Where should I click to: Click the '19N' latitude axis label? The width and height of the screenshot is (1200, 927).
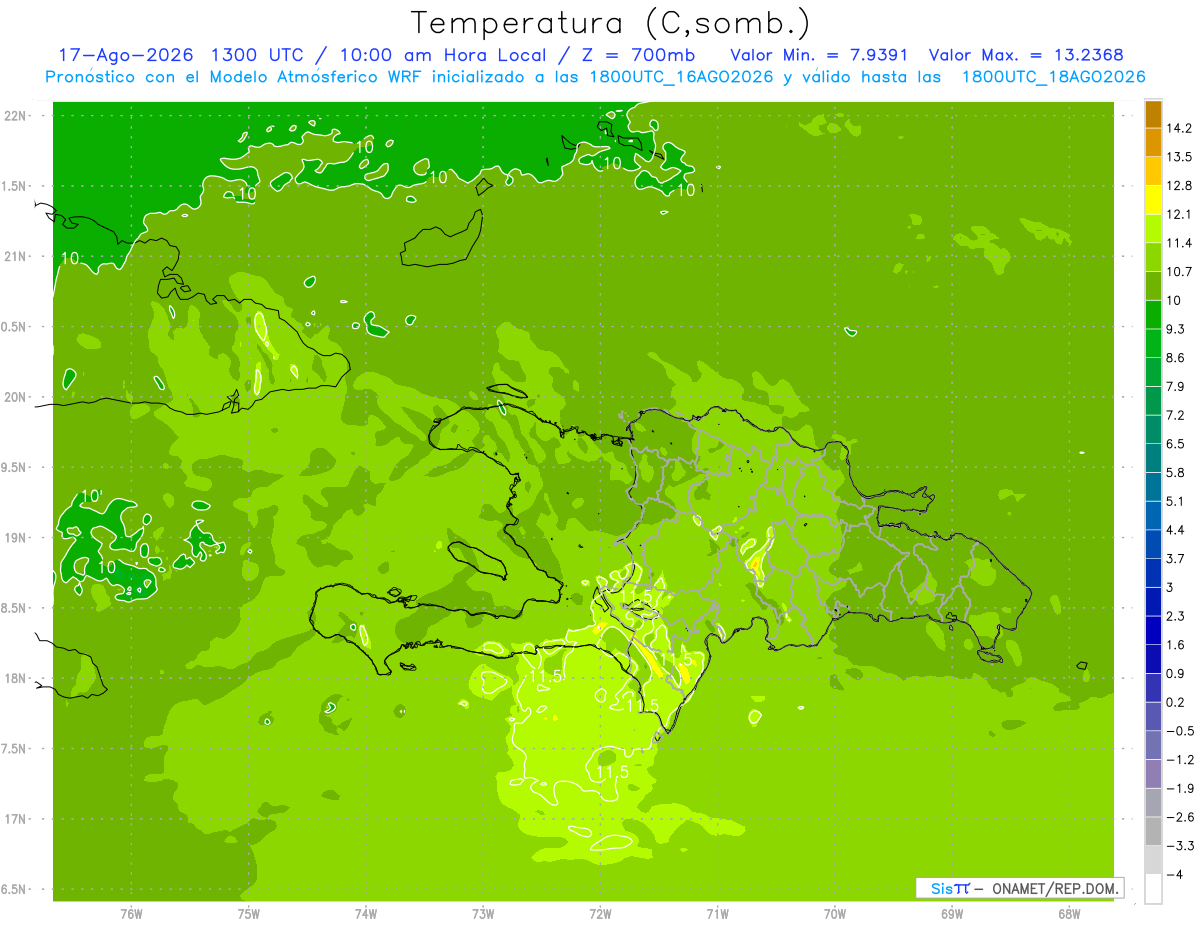16,538
